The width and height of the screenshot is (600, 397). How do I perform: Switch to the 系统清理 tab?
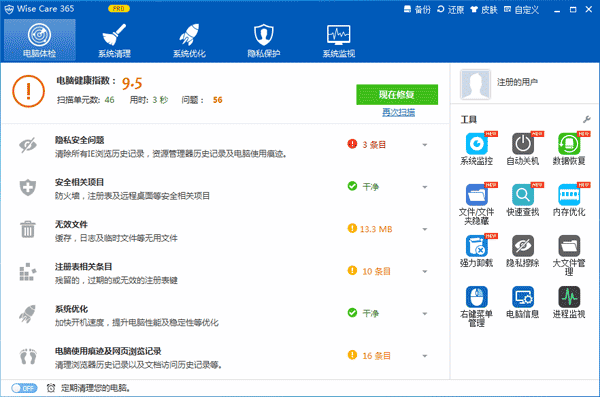pyautogui.click(x=114, y=40)
